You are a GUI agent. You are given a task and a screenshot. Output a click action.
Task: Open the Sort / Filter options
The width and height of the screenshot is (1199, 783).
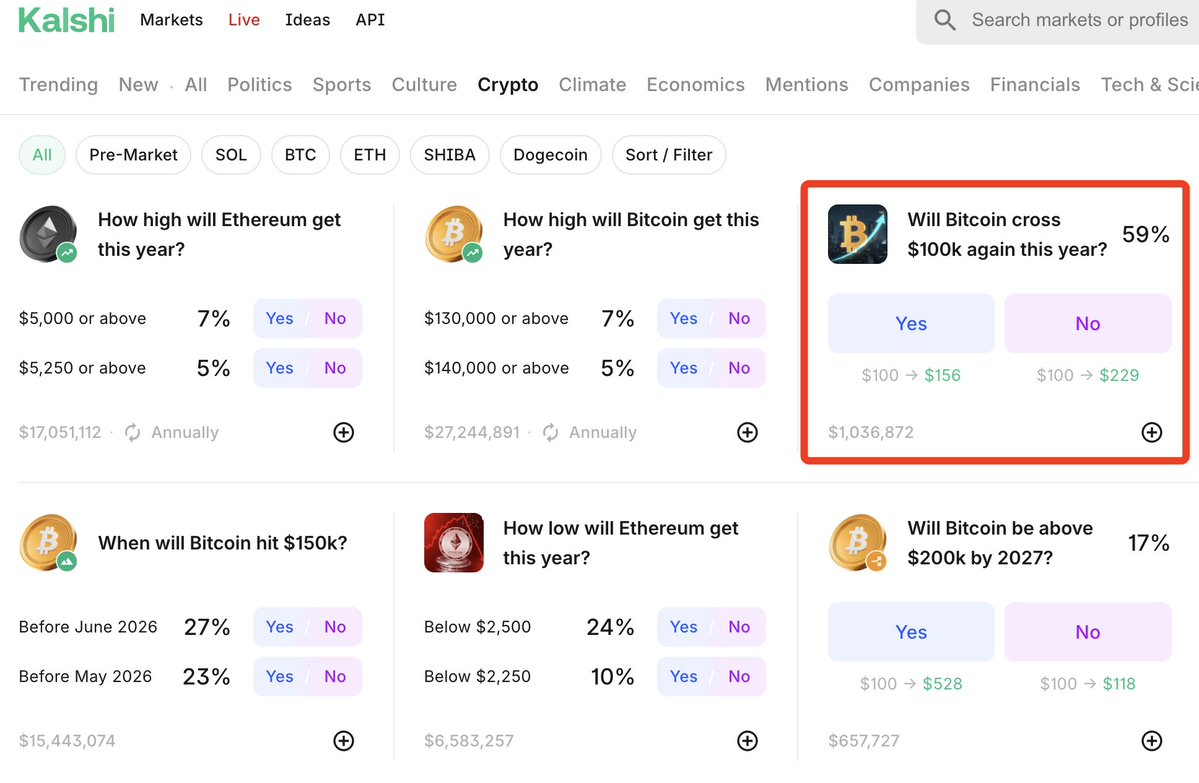click(668, 155)
